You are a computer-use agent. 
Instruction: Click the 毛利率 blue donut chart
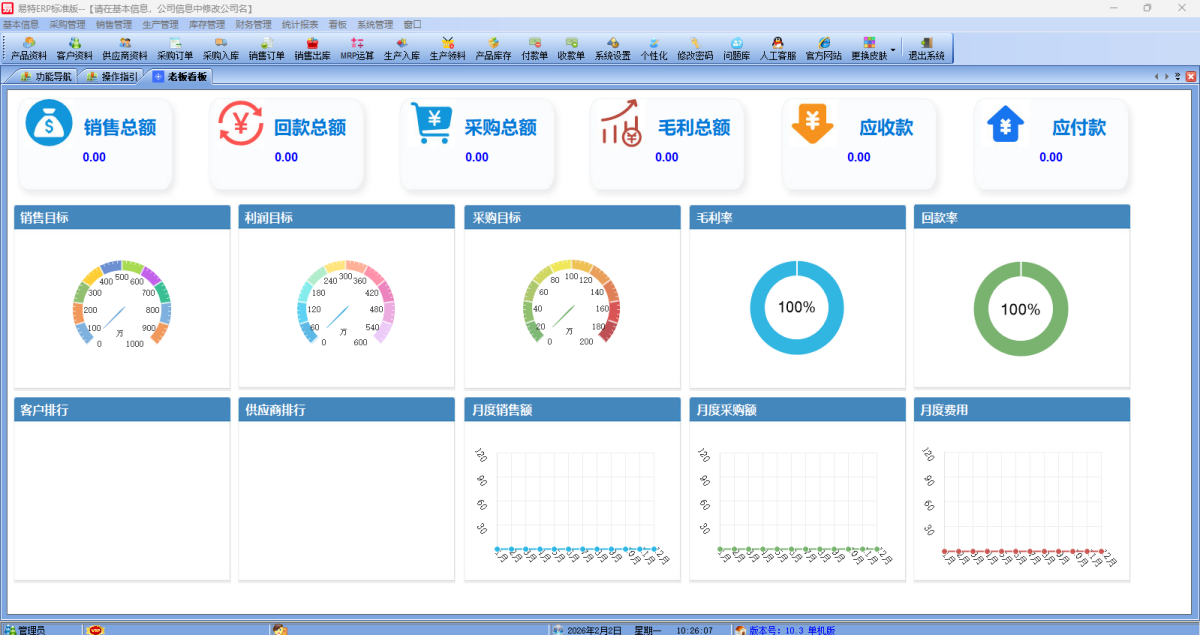click(x=797, y=308)
